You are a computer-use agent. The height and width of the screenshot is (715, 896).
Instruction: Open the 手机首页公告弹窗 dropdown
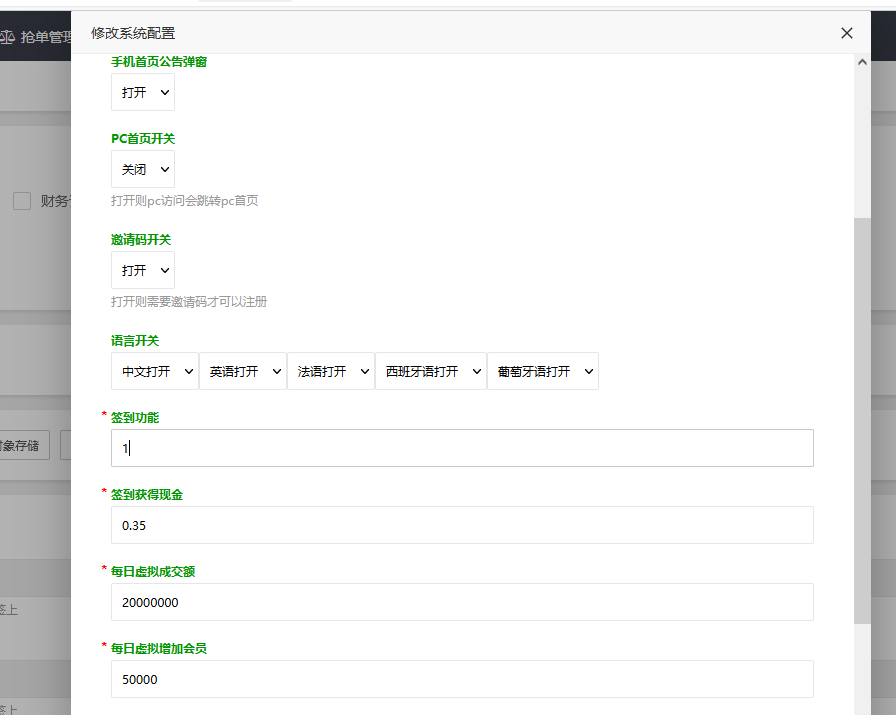[x=142, y=92]
